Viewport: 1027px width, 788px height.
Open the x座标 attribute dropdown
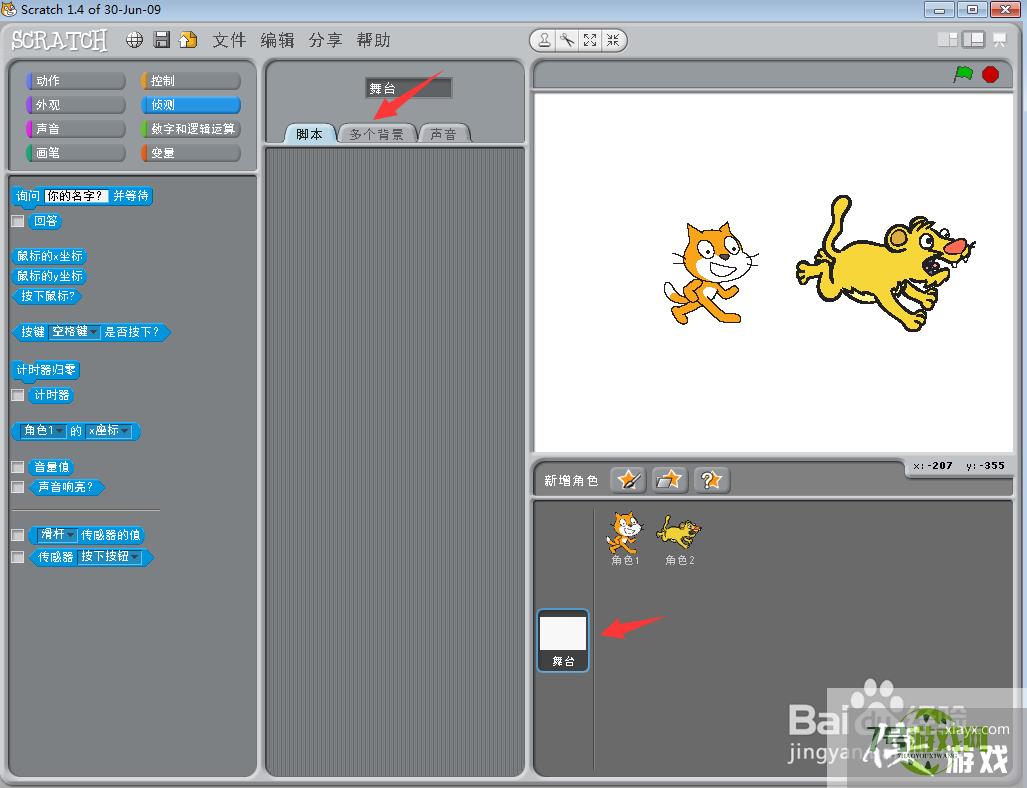coord(108,431)
